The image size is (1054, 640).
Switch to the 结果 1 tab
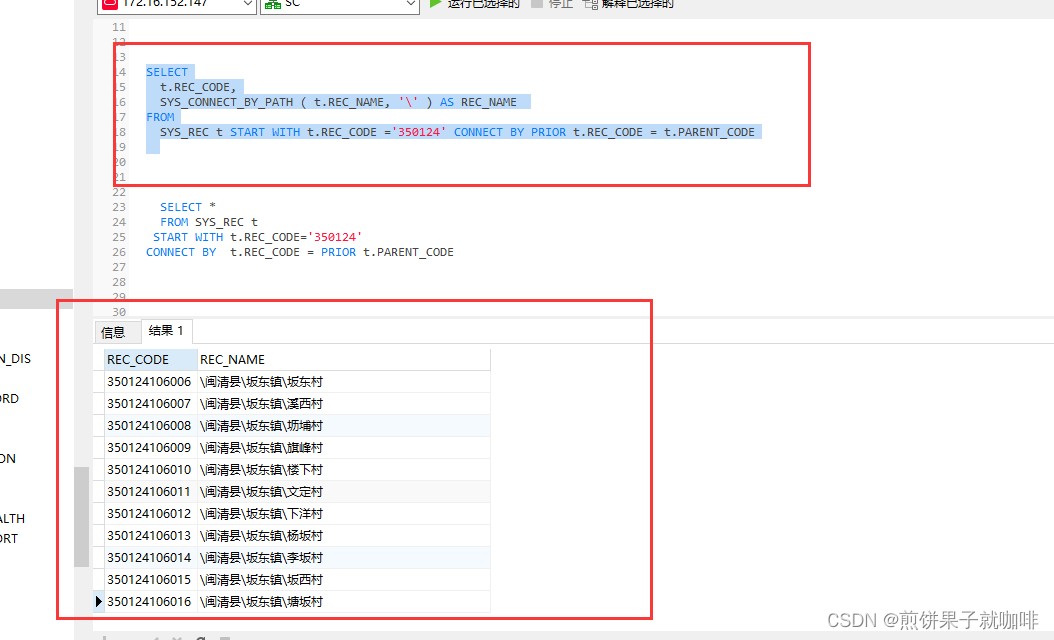(x=166, y=330)
